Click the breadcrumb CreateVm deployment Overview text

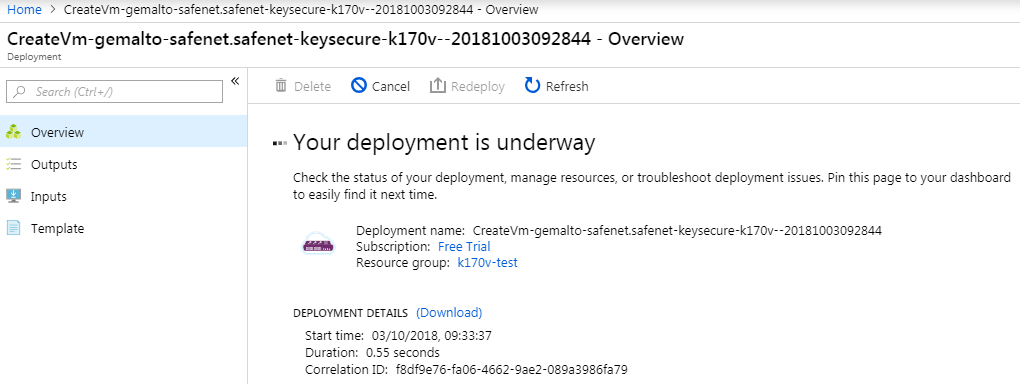301,10
